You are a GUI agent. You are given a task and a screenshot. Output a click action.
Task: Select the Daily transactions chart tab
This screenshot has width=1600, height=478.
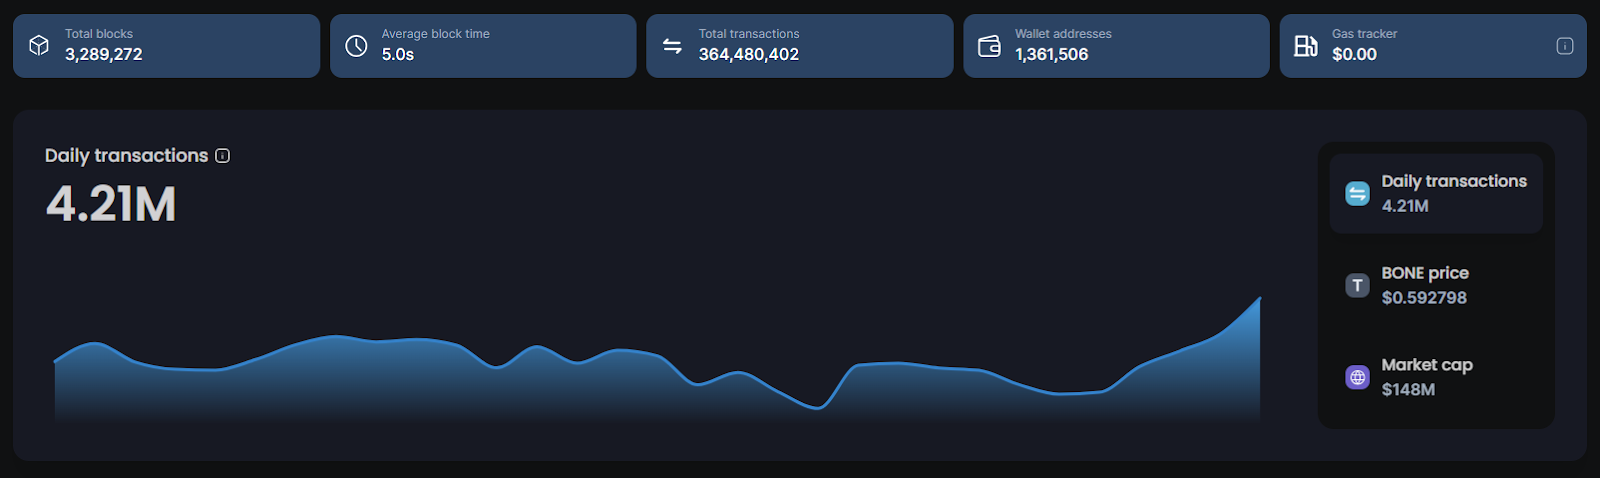[1436, 193]
